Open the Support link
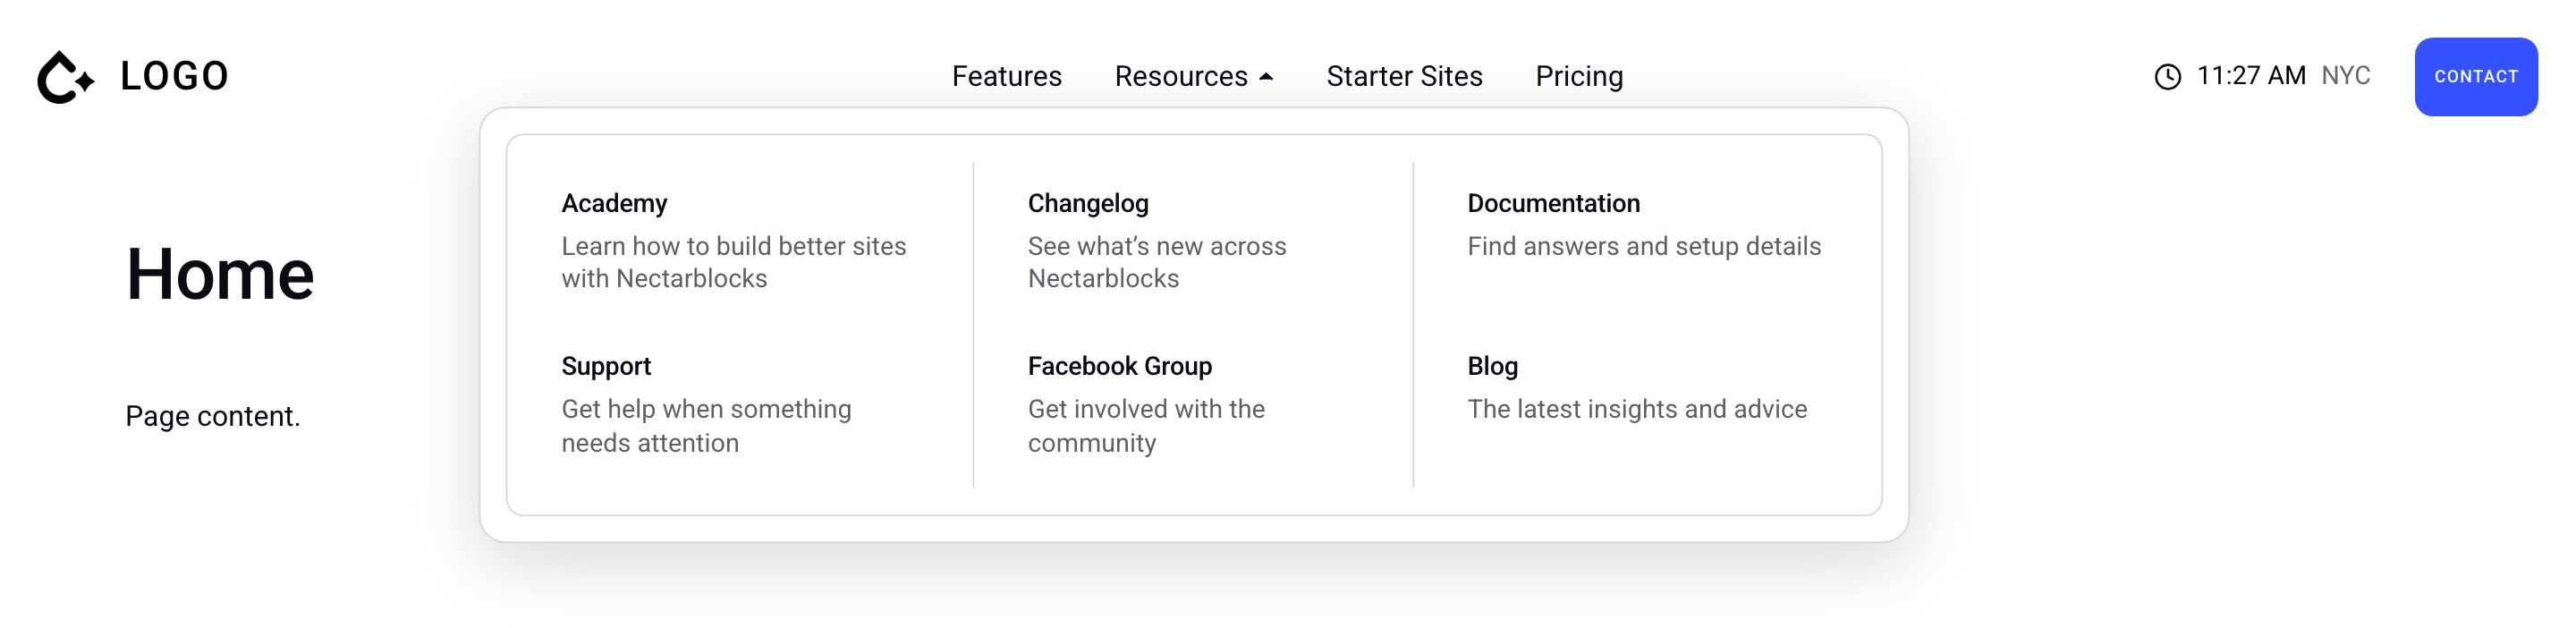 (x=606, y=366)
